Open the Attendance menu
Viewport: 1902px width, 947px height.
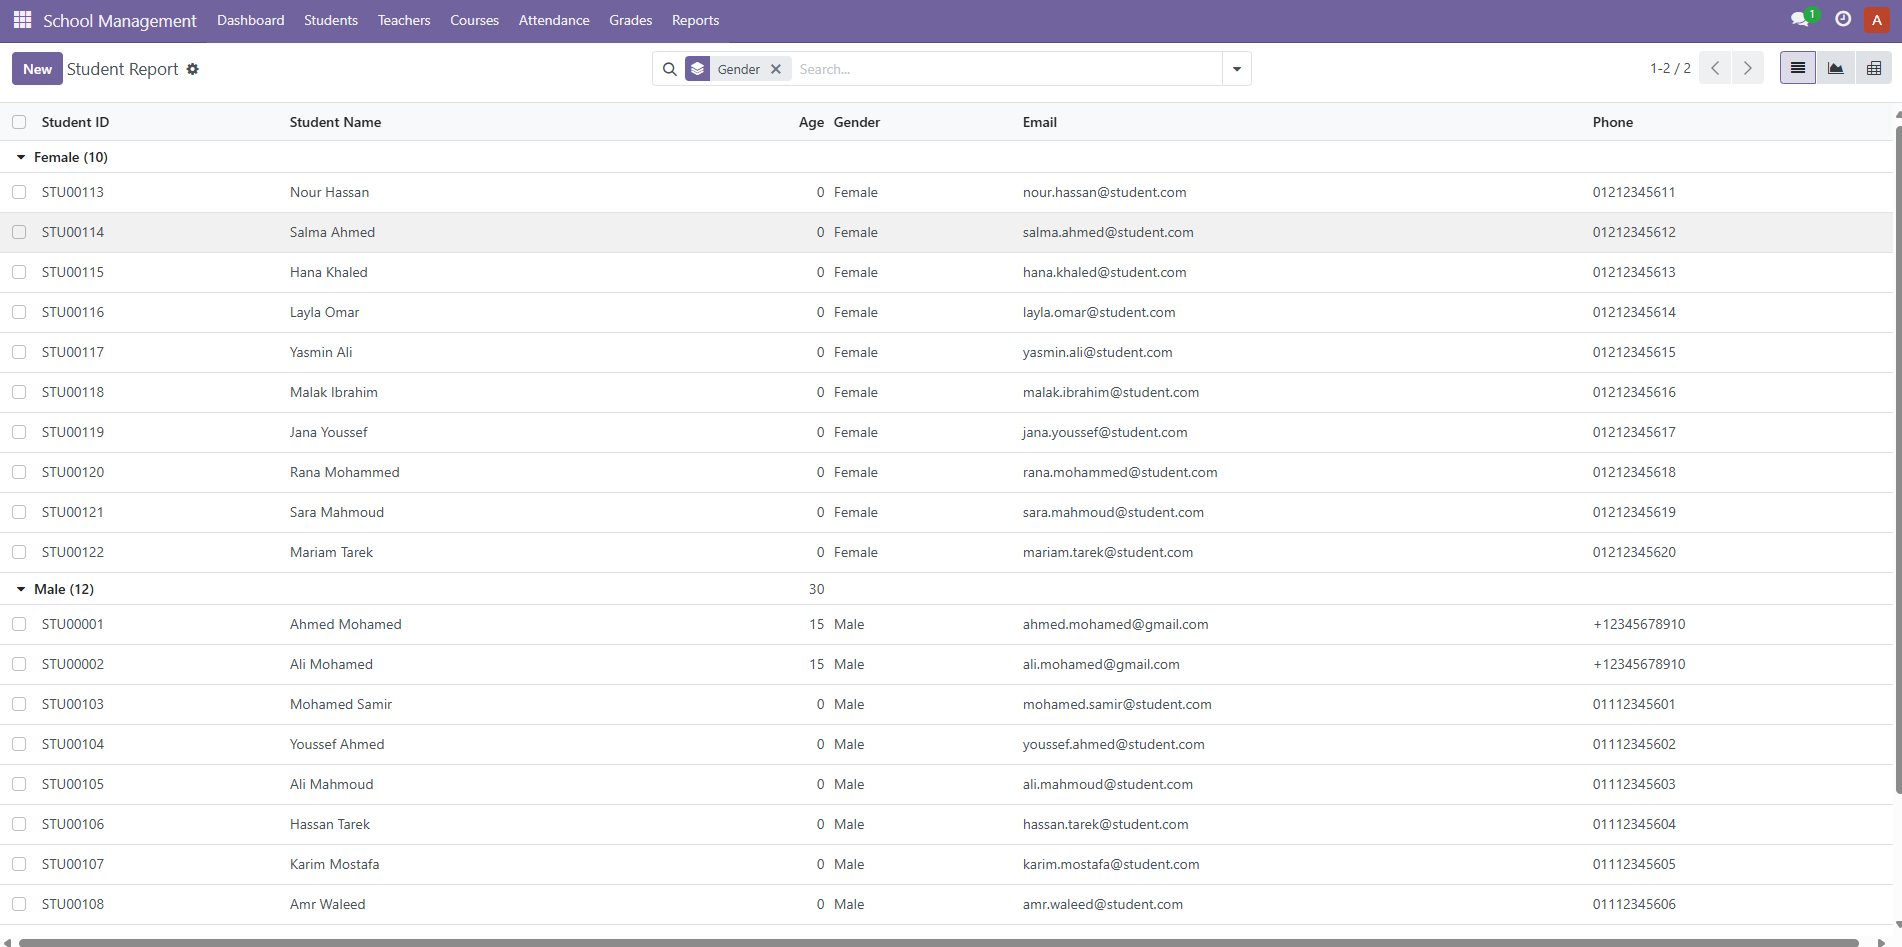[x=554, y=20]
